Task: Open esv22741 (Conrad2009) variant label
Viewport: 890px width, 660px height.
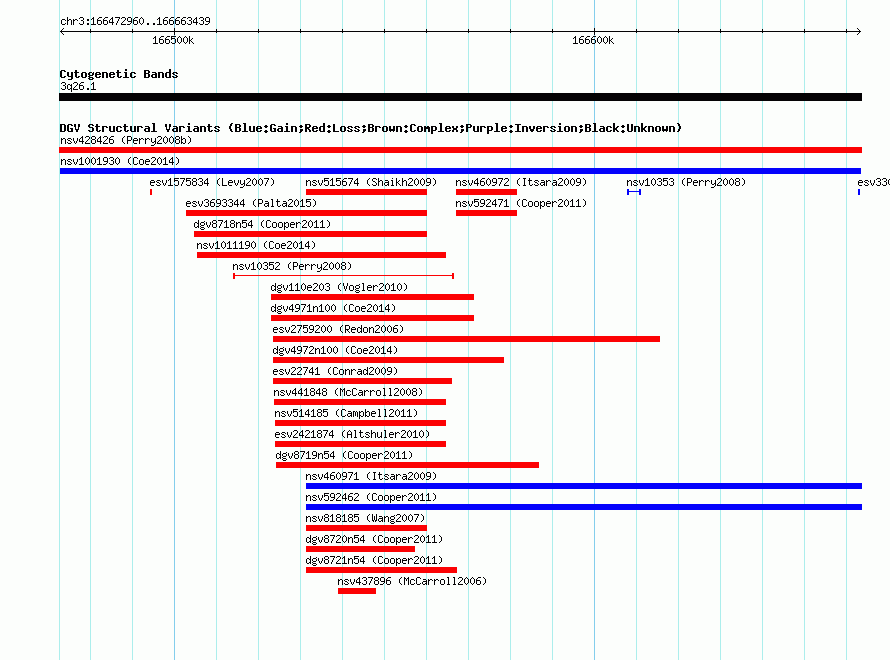Action: coord(335,371)
